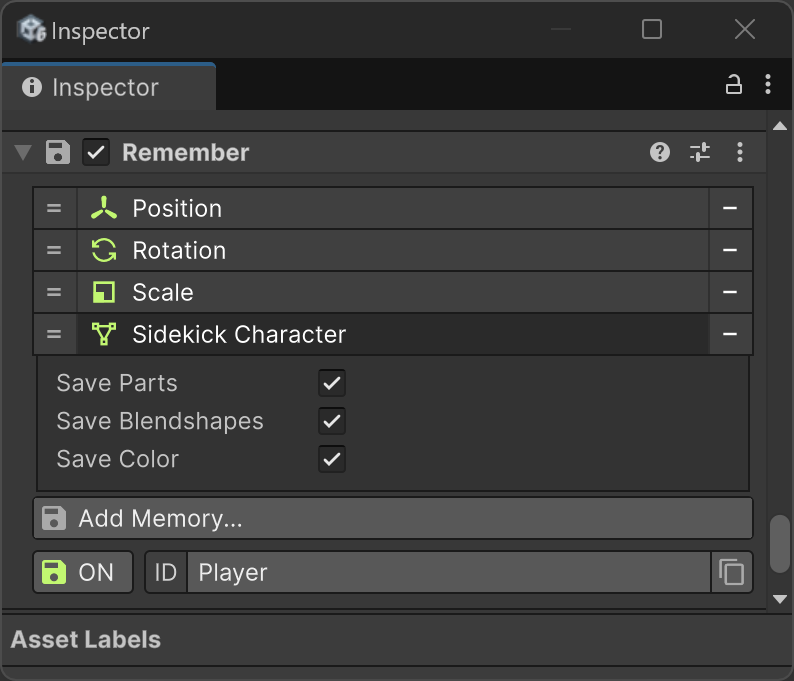This screenshot has height=681, width=794.
Task: Open the Inspector tab three-dot menu
Action: [767, 86]
